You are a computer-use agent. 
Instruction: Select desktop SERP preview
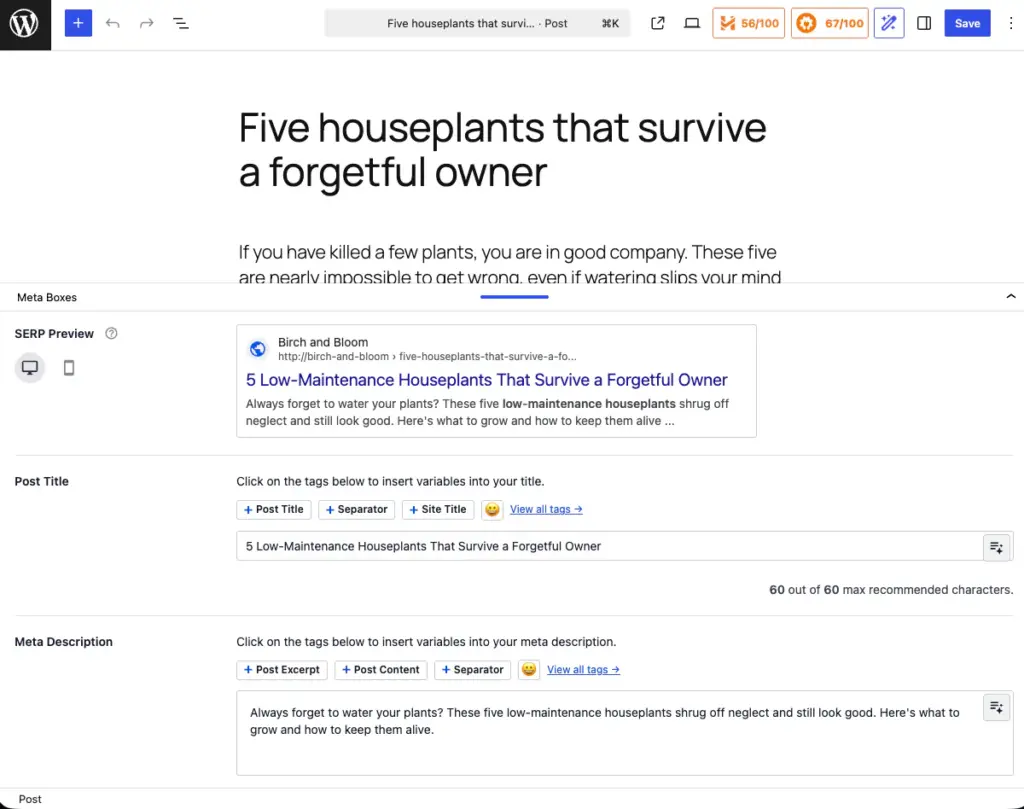tap(30, 368)
